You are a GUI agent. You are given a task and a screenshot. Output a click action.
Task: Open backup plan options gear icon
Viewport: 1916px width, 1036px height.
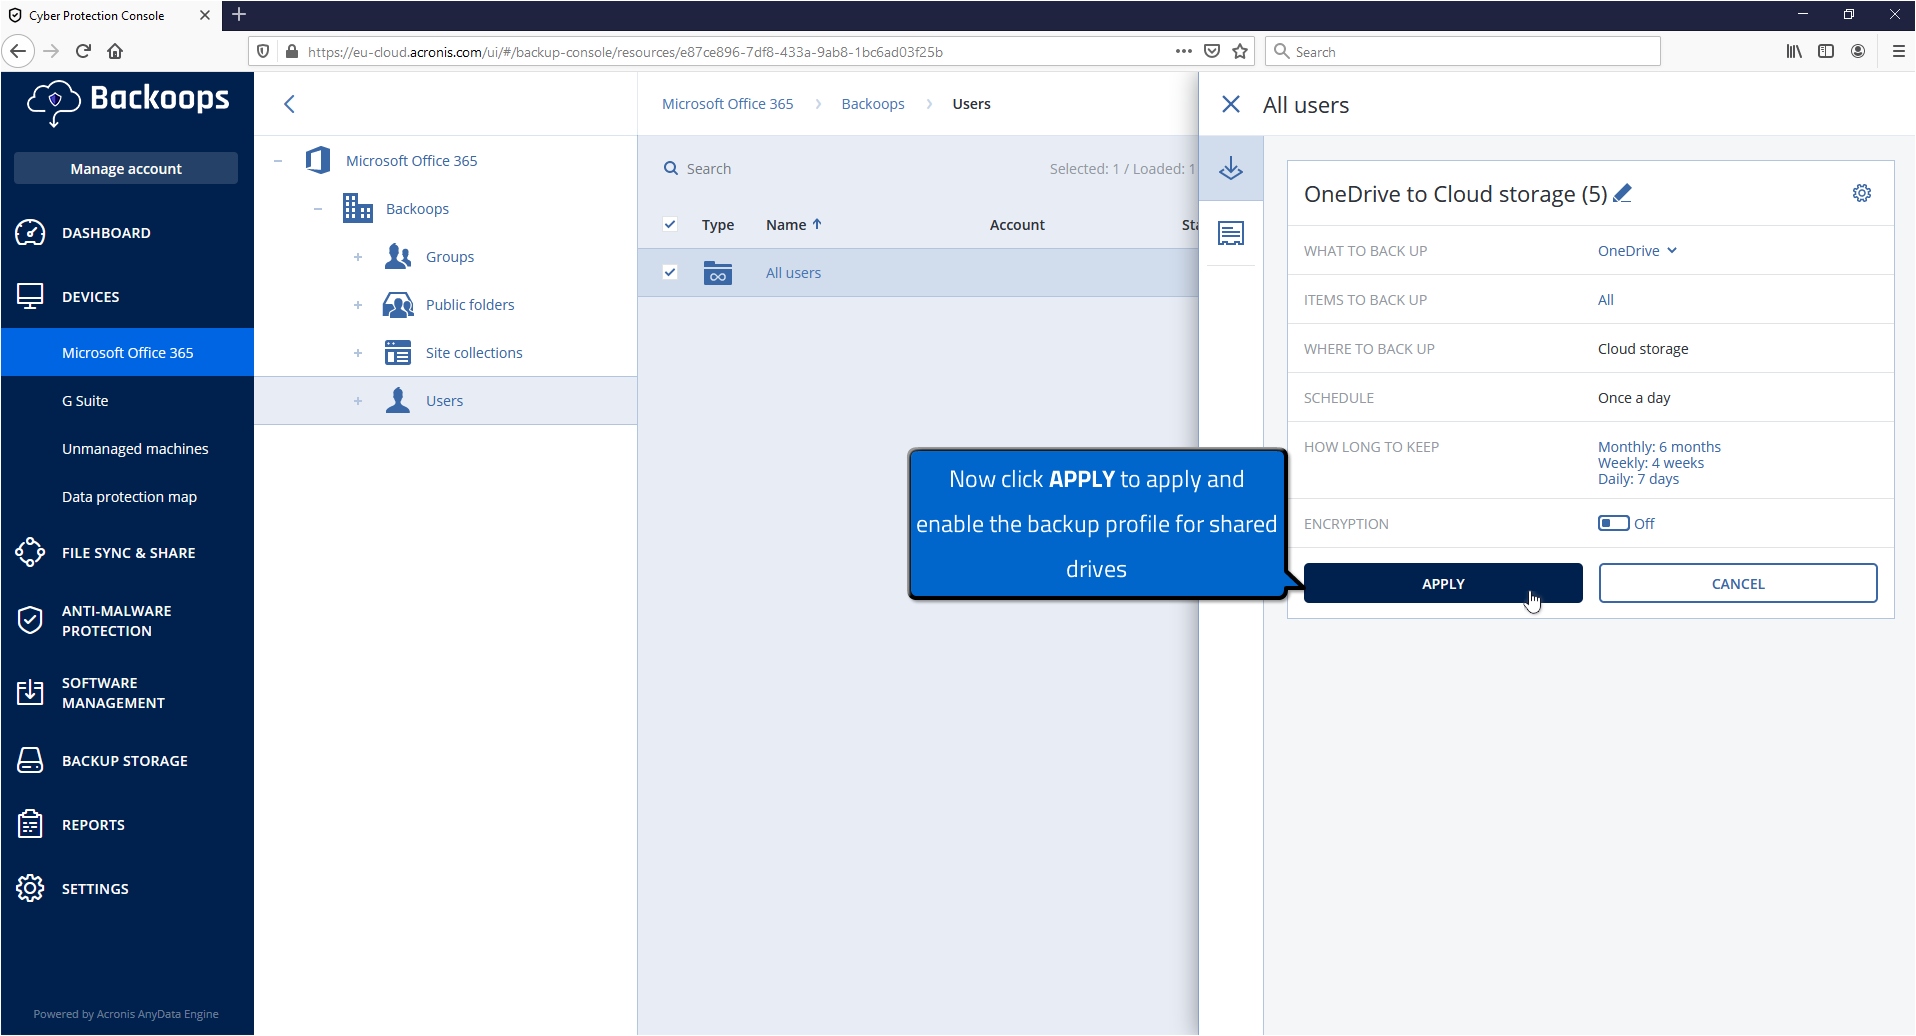pos(1862,193)
